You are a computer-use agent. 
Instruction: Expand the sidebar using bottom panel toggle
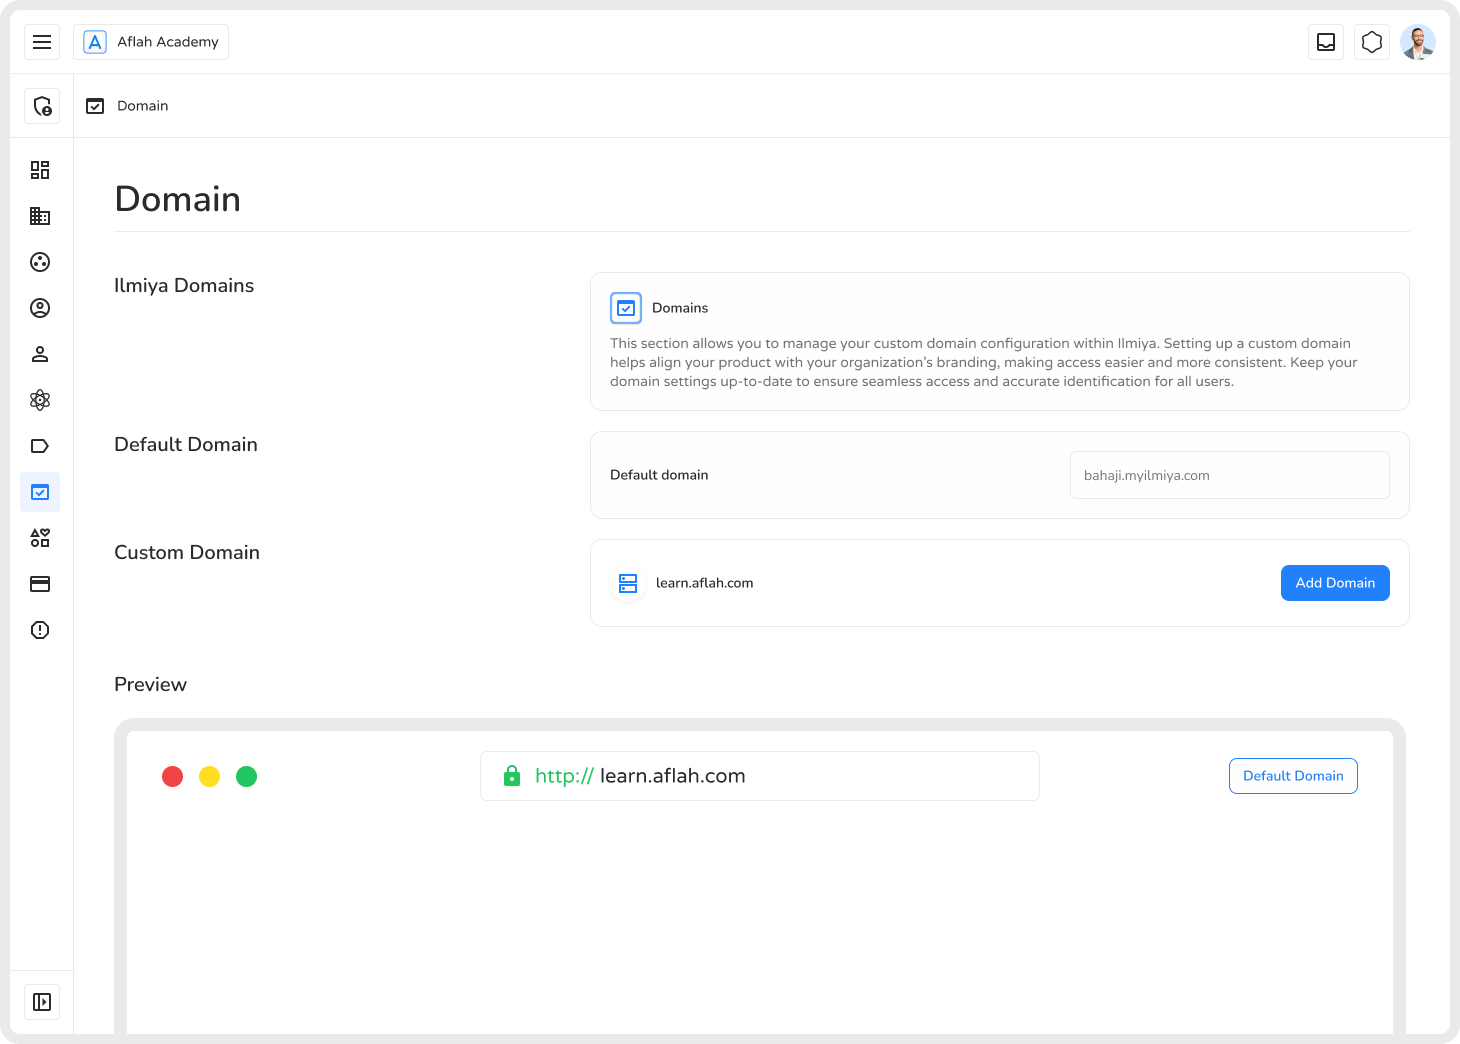[42, 1002]
